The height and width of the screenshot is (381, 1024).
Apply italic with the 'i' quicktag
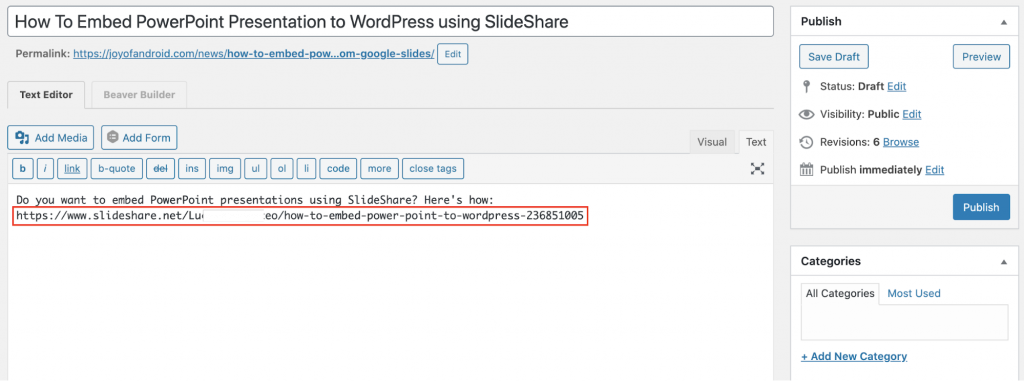click(45, 169)
